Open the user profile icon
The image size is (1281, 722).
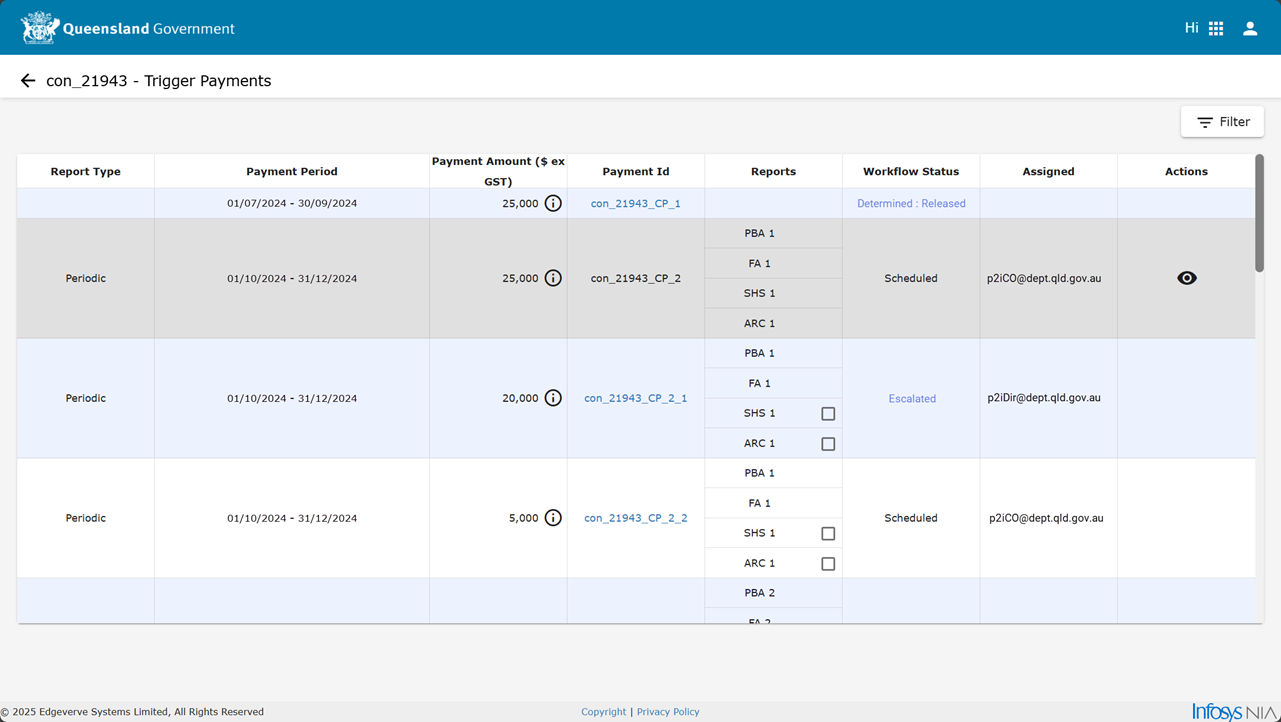[x=1250, y=29]
